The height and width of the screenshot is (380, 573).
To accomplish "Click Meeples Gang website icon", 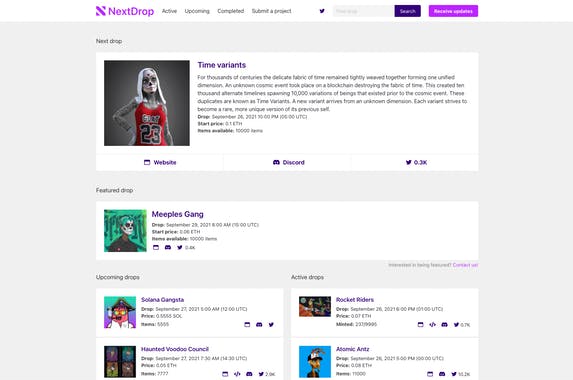I will pos(156,247).
